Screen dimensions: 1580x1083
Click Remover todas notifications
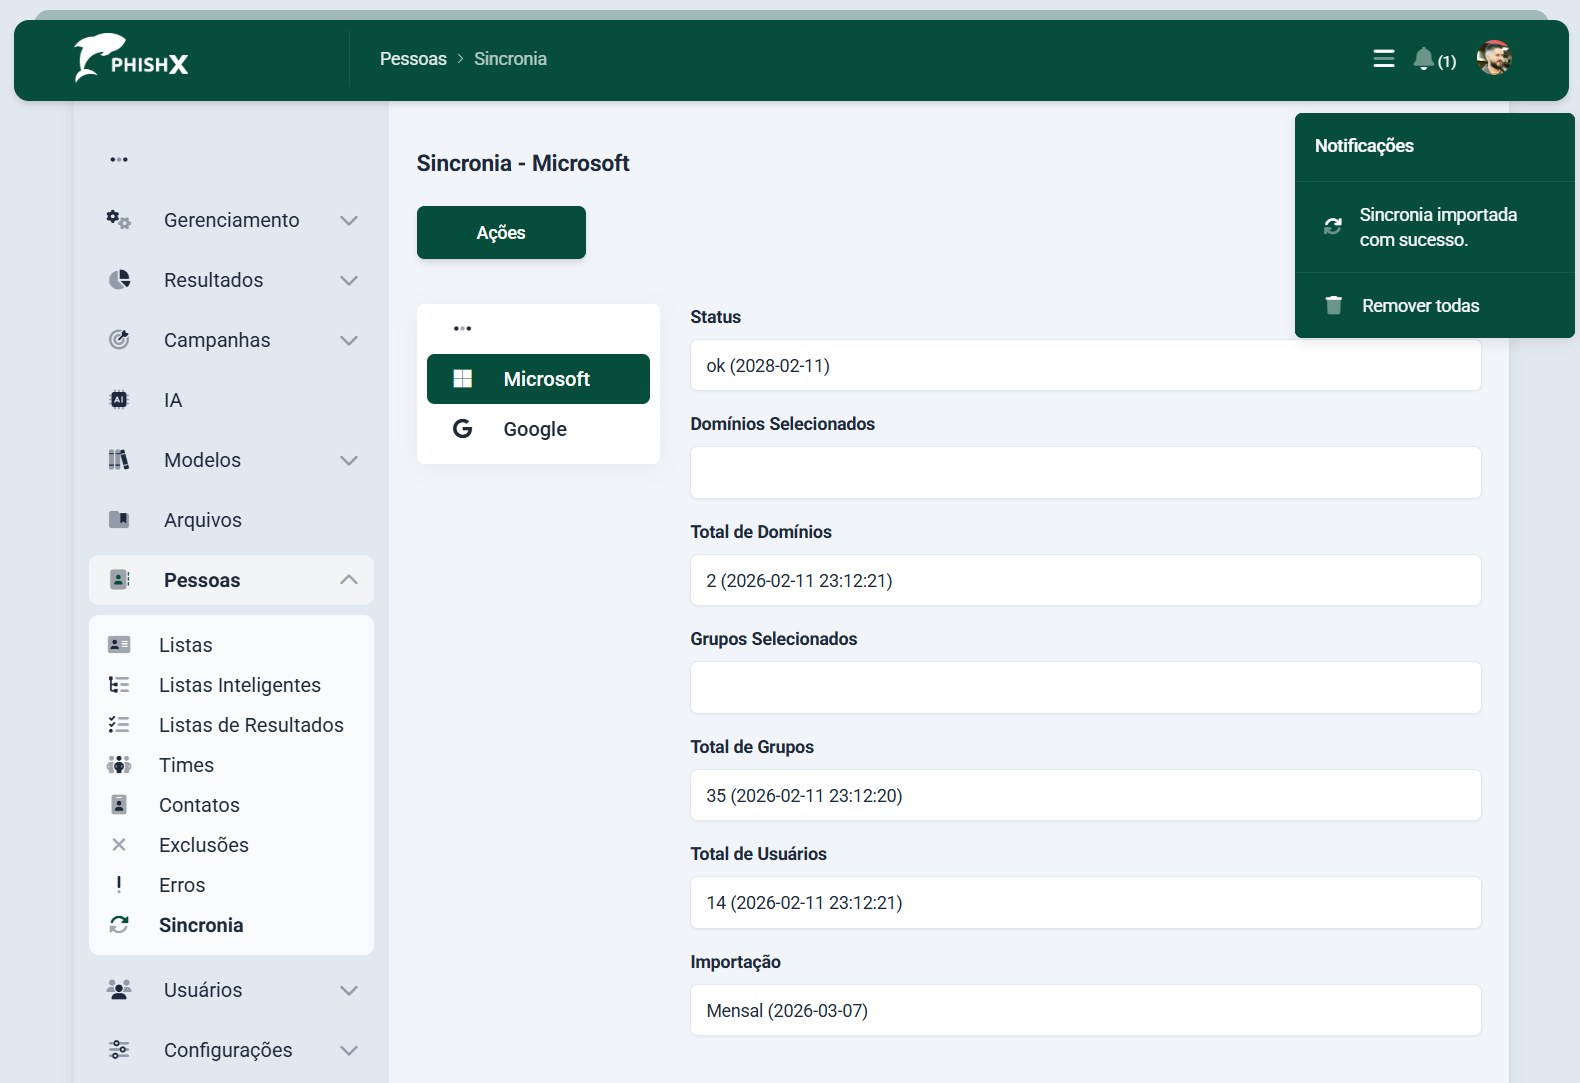[1420, 306]
